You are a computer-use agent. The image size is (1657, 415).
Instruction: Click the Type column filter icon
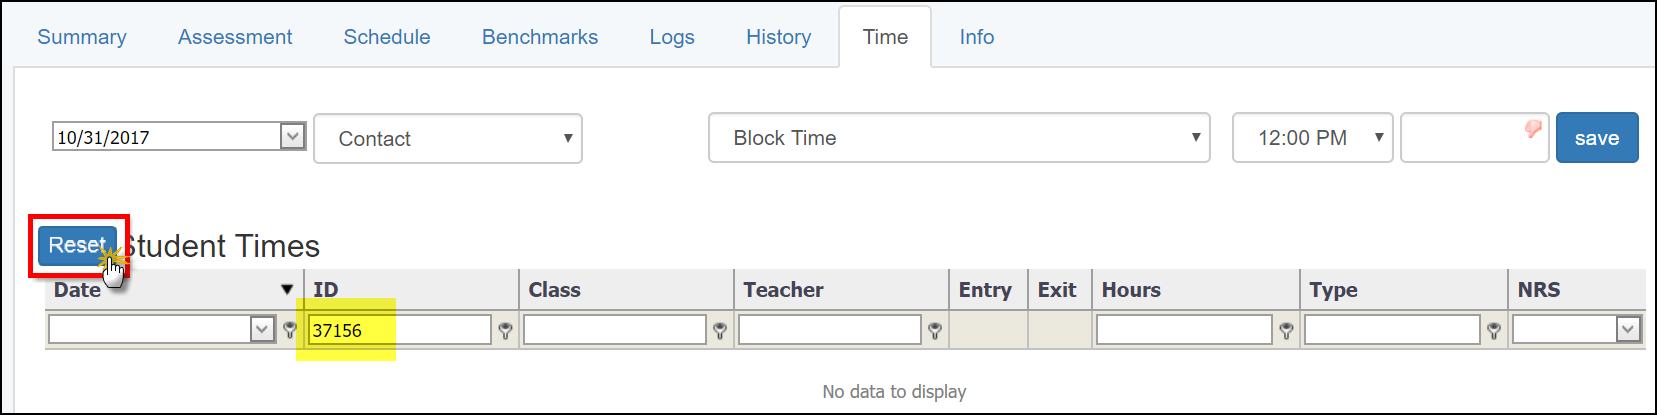(x=1494, y=330)
